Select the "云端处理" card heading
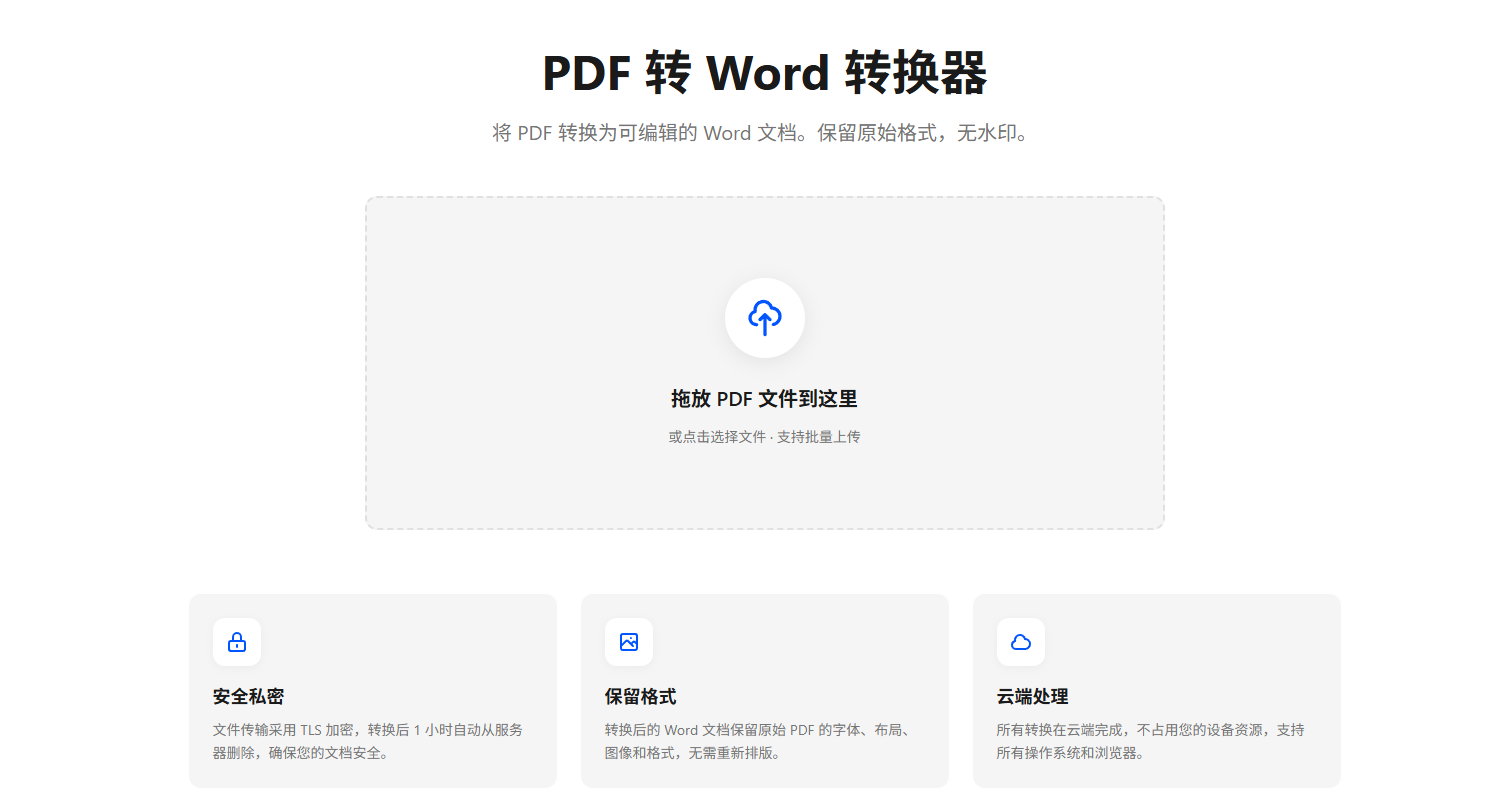Viewport: 1491px width, 797px height. [1032, 697]
